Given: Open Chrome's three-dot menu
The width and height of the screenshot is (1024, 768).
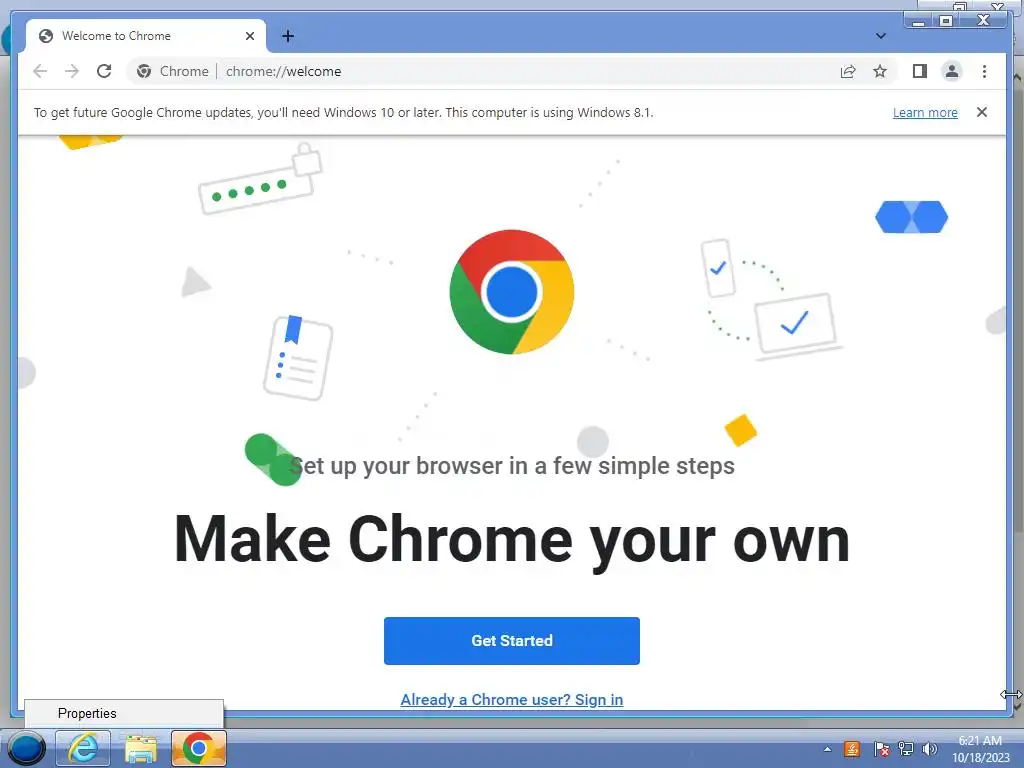Looking at the screenshot, I should point(984,71).
